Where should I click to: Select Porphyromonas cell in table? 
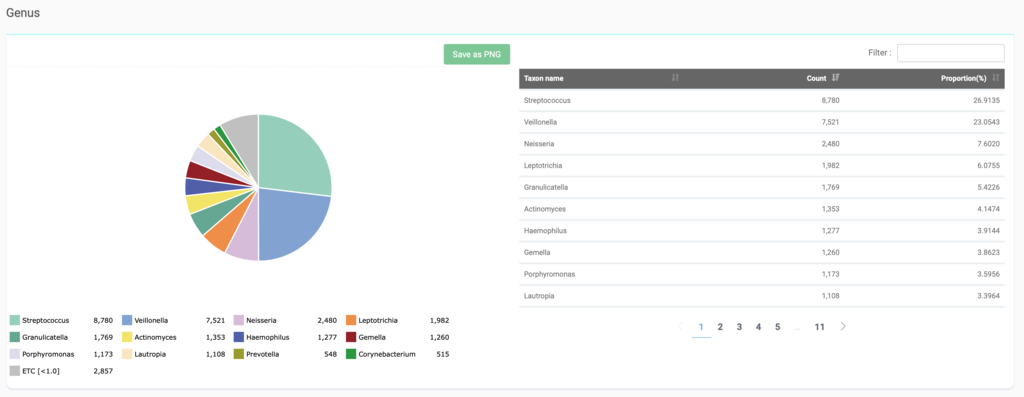click(549, 274)
